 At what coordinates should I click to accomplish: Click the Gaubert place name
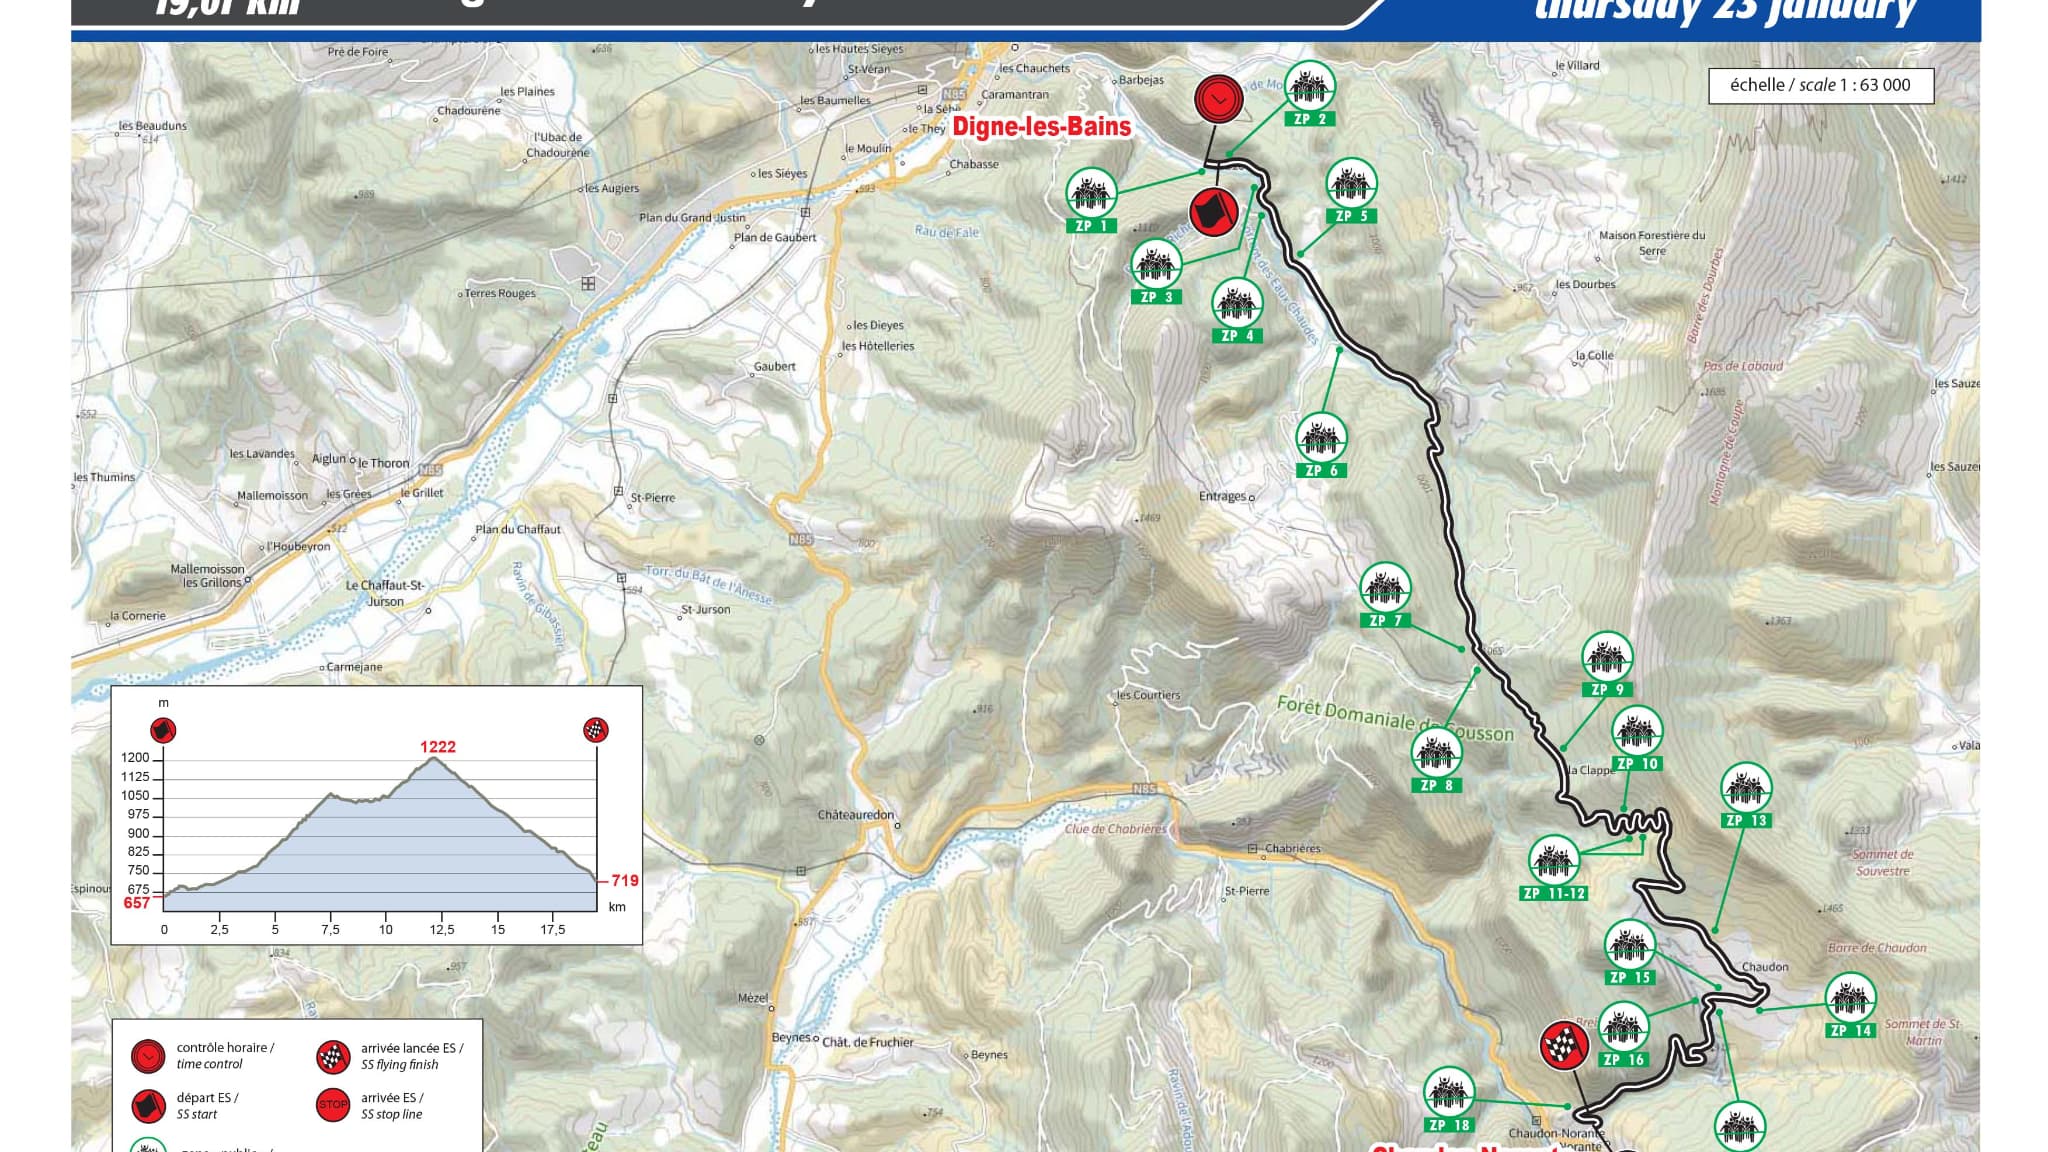click(x=775, y=366)
